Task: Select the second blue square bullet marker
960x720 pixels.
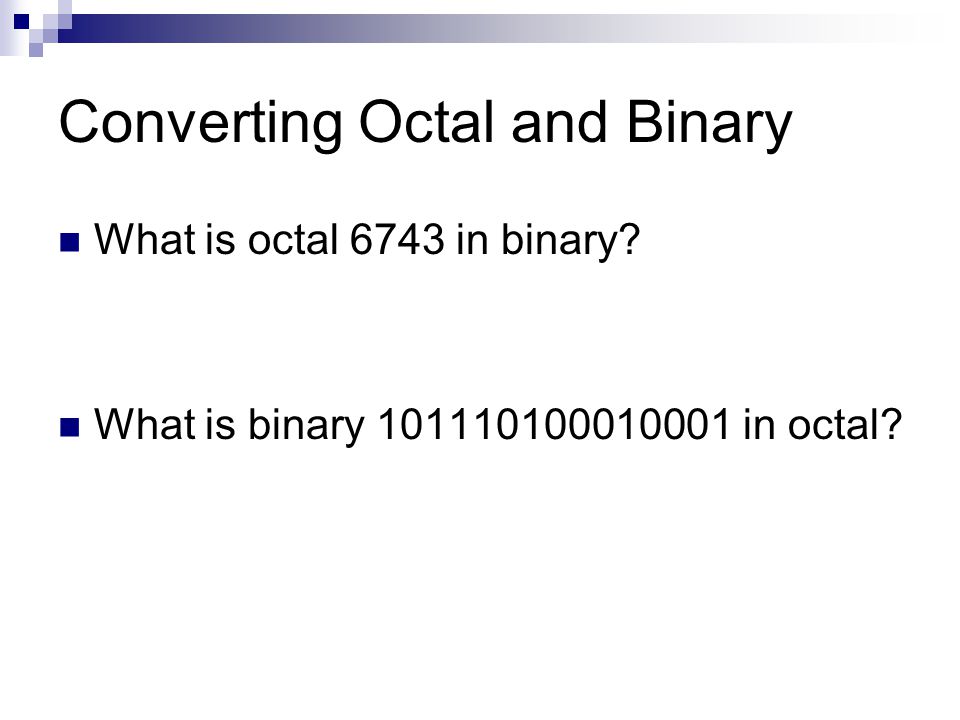Action: [70, 427]
